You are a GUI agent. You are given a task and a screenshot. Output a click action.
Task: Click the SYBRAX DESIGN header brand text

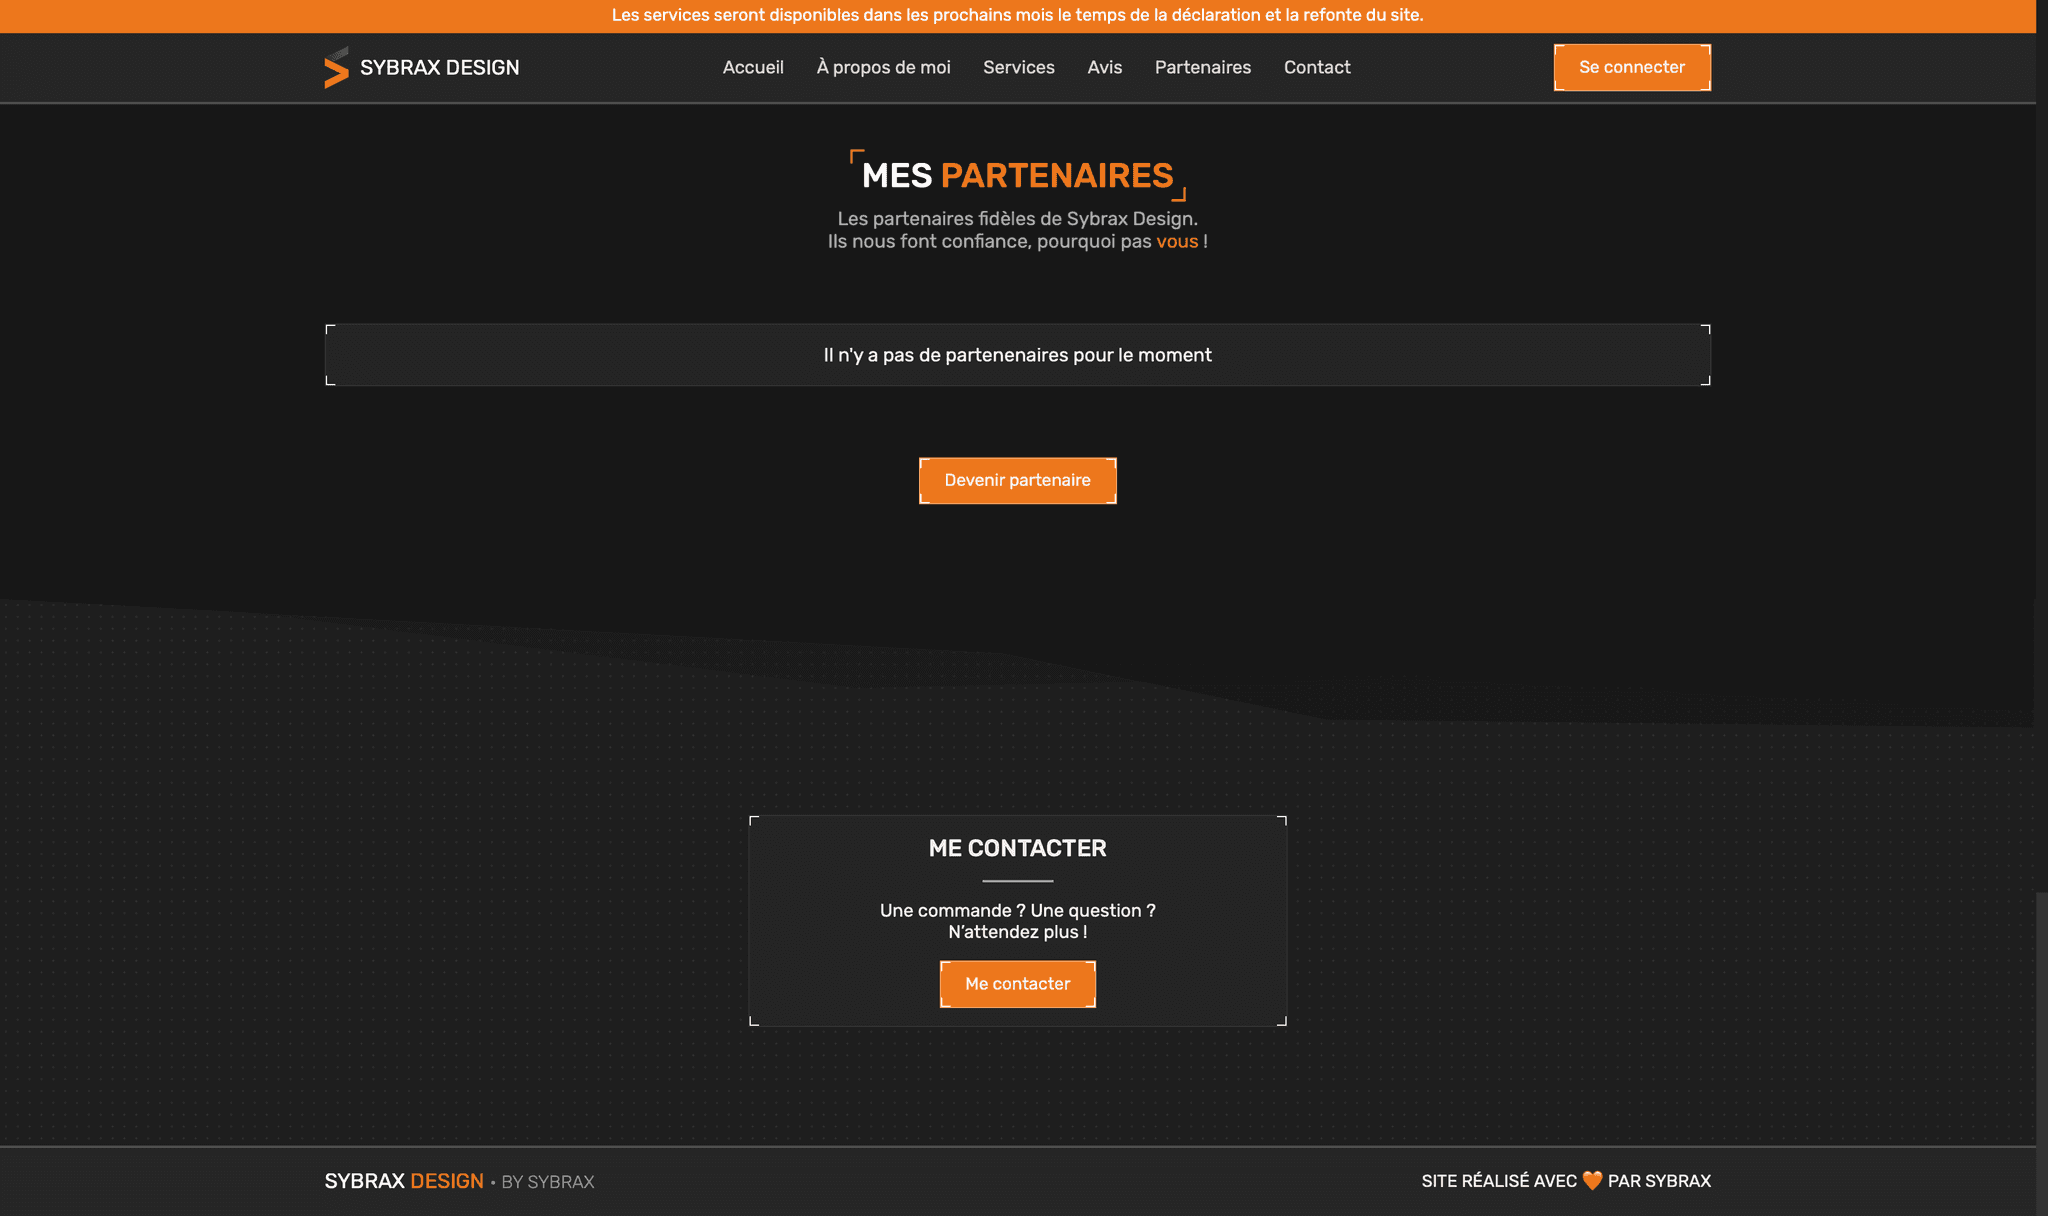point(439,68)
